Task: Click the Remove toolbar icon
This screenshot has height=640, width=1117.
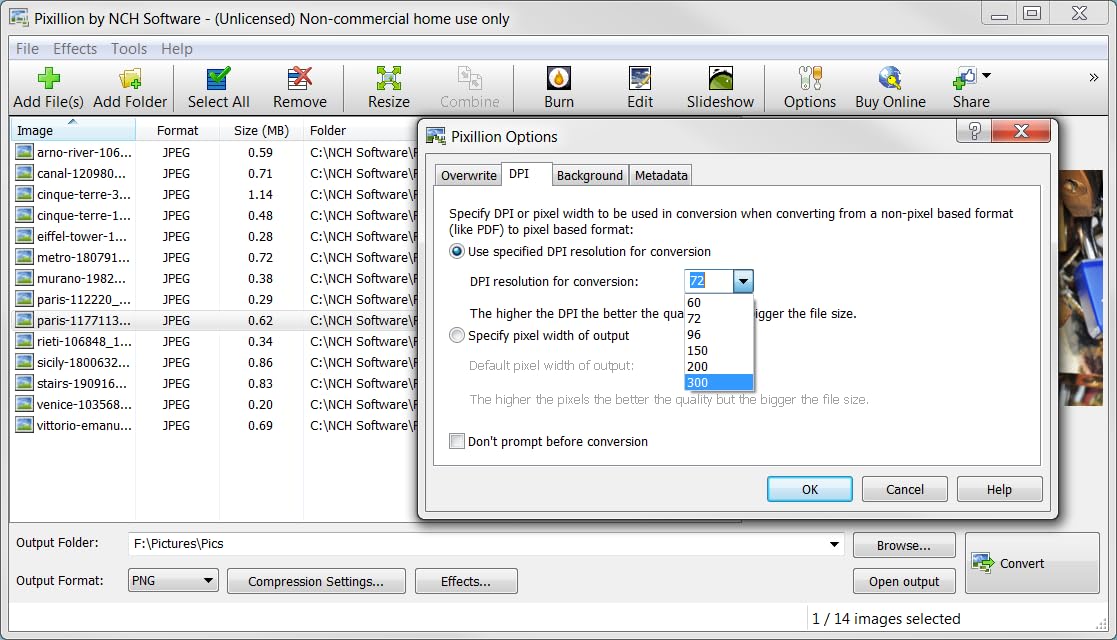Action: pyautogui.click(x=300, y=78)
